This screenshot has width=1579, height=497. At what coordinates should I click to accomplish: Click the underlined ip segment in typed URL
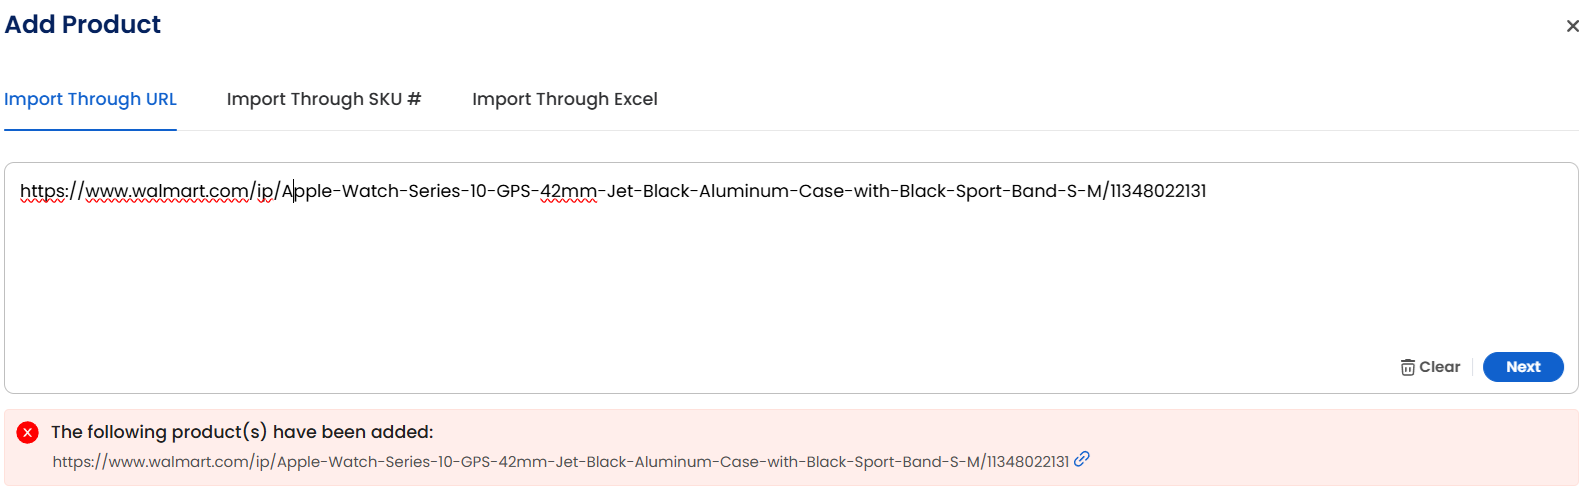click(265, 191)
